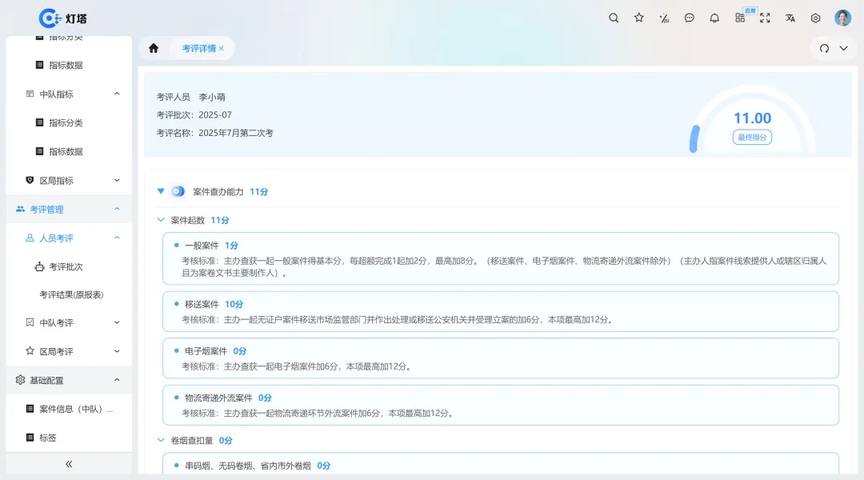Open the notification bell
The height and width of the screenshot is (480, 864).
(x=714, y=18)
